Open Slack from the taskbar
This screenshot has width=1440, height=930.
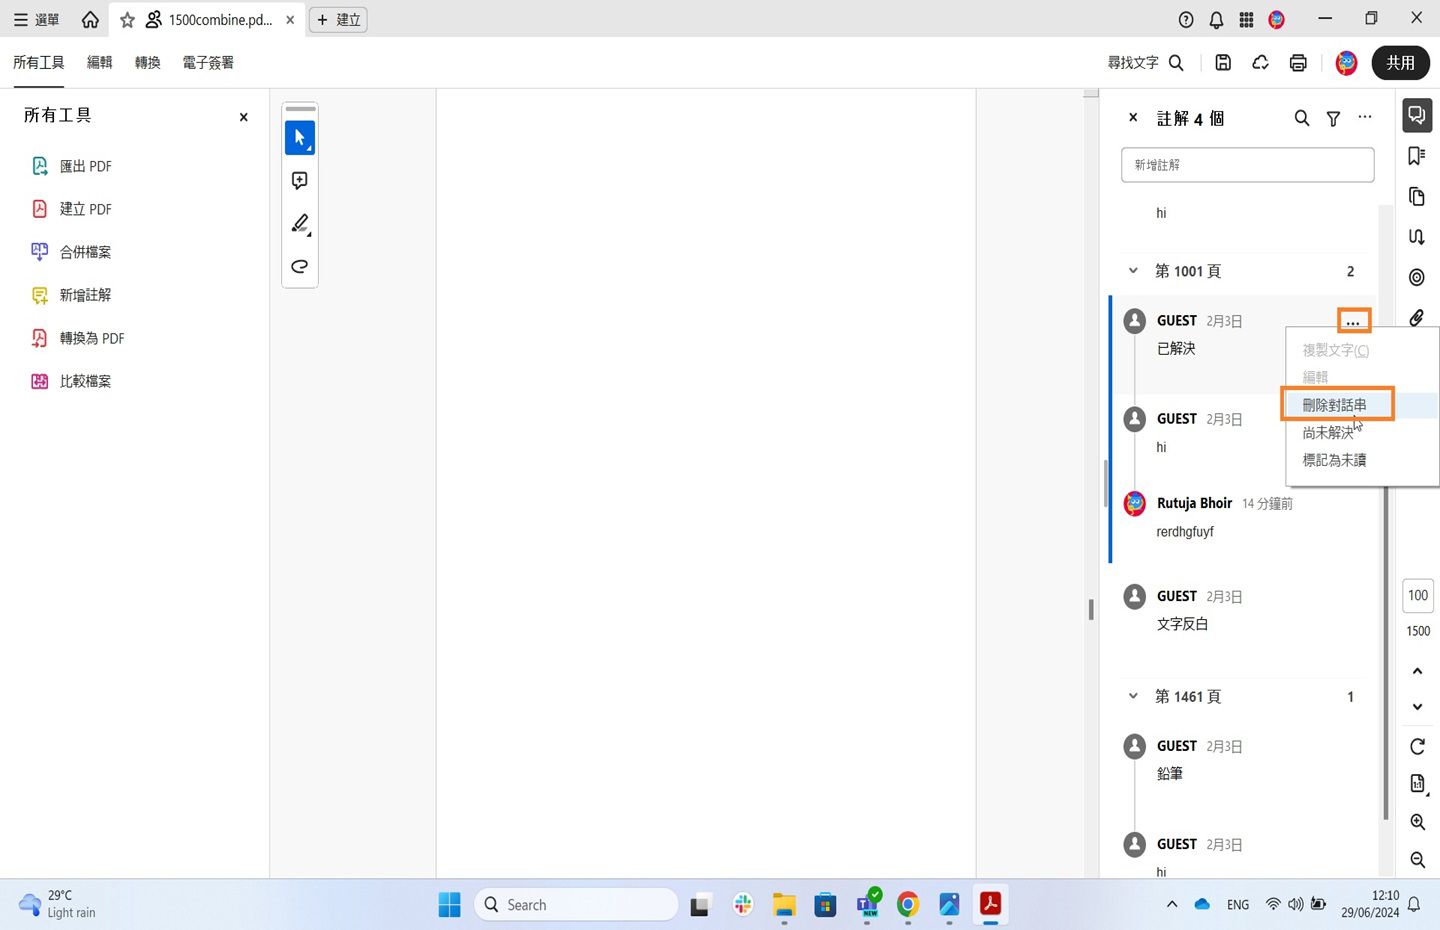743,904
